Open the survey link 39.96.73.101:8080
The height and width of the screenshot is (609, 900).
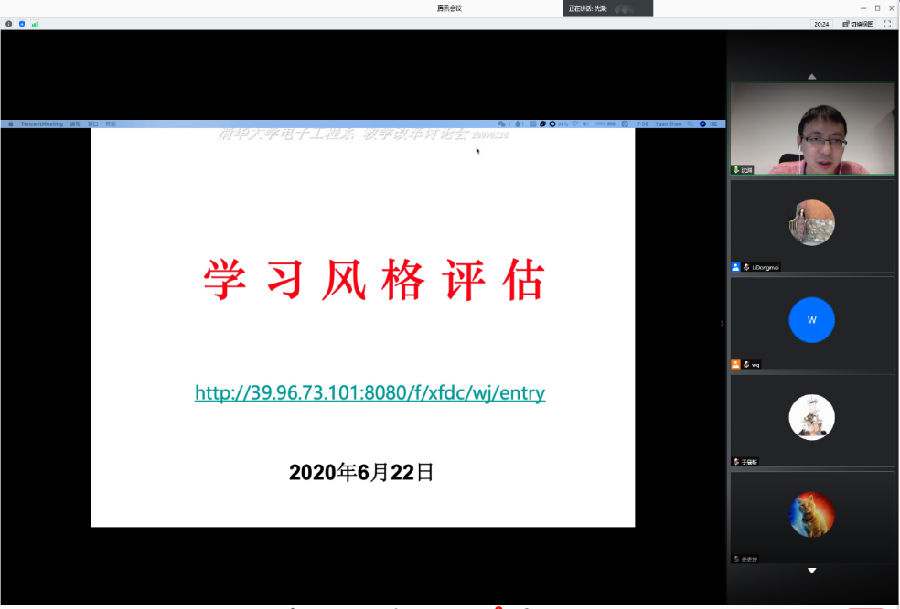[x=370, y=392]
